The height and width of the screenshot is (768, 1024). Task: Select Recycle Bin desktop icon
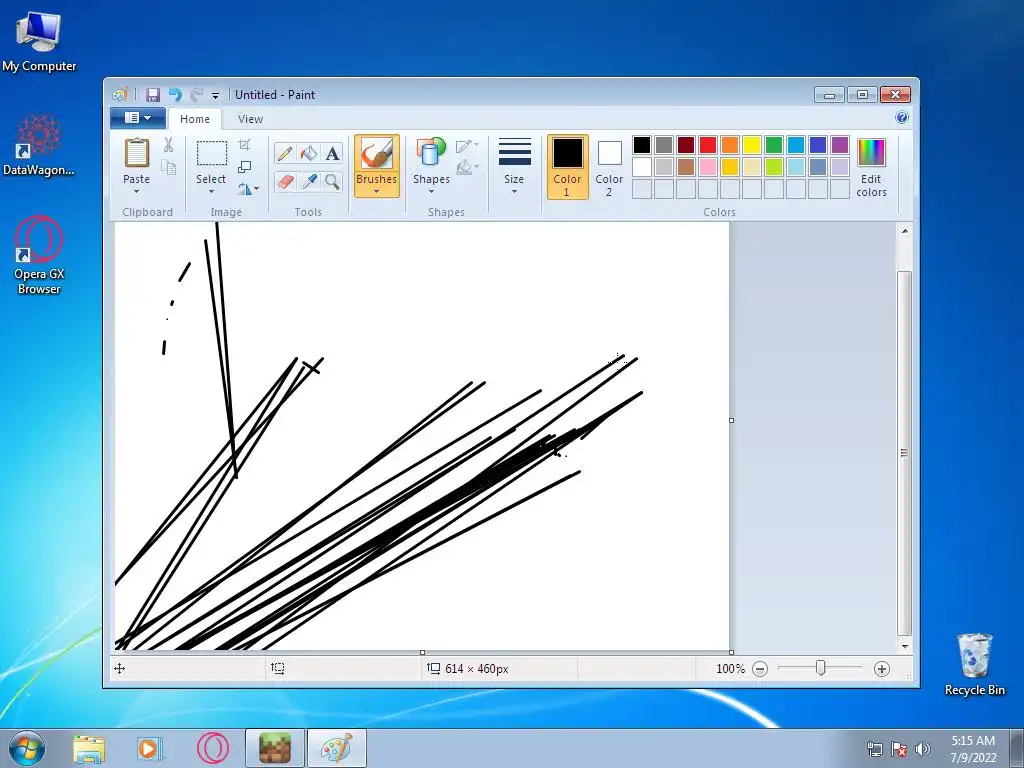pyautogui.click(x=974, y=665)
